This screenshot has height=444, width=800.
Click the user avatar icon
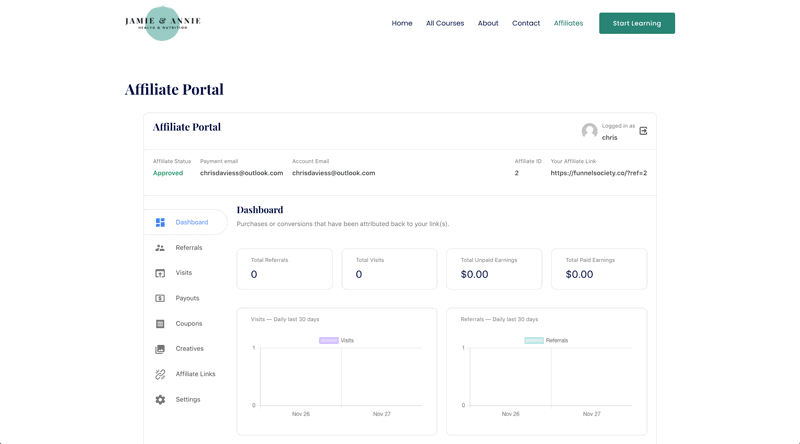click(589, 131)
